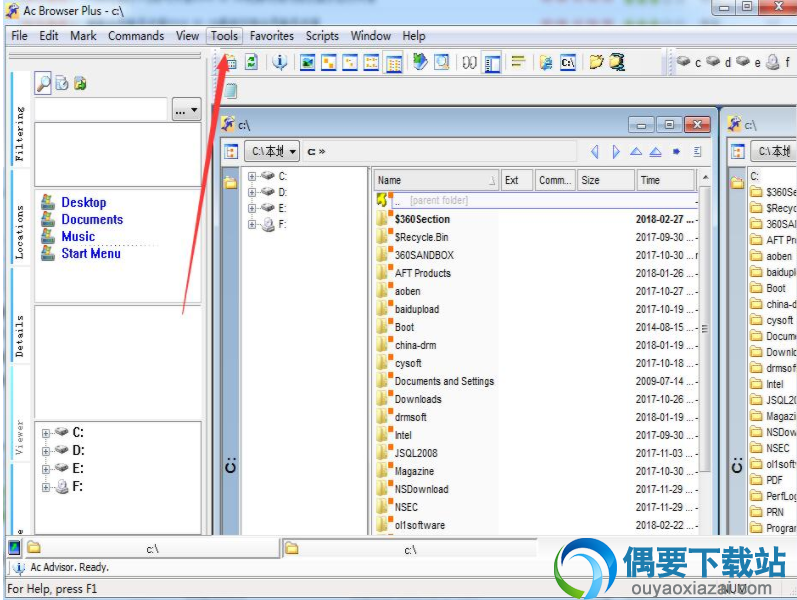The image size is (797, 600).
Task: Switch to thumbnails picture view icon
Action: click(308, 63)
